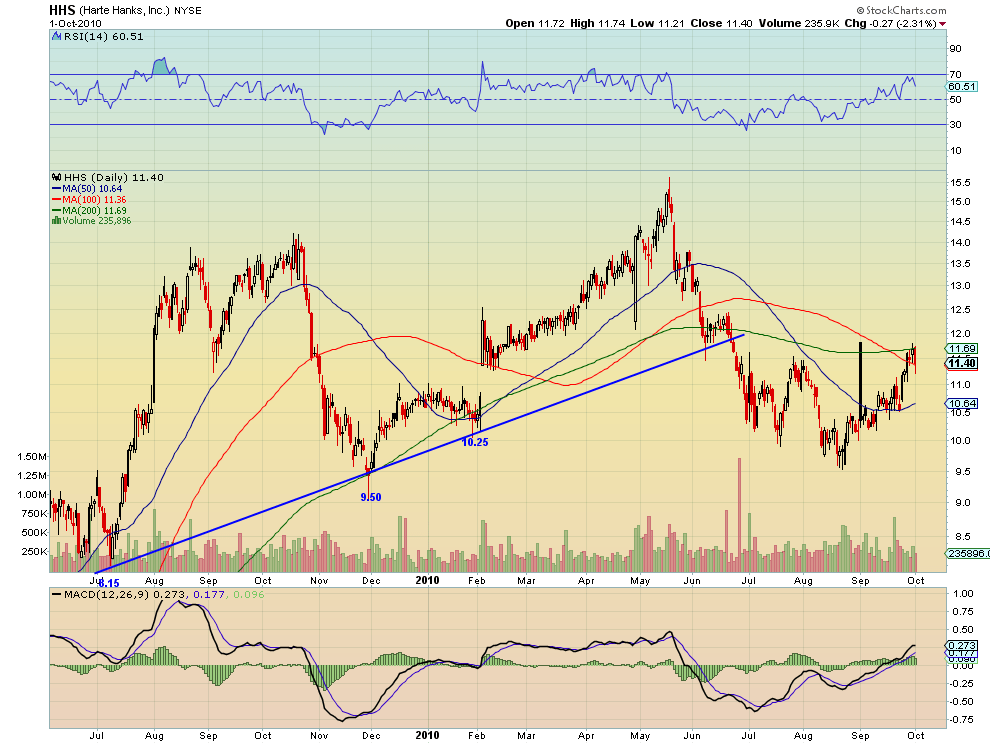This screenshot has height=744, width=990.
Task: Click the MACD 0.096 histogram value
Action: 249,594
